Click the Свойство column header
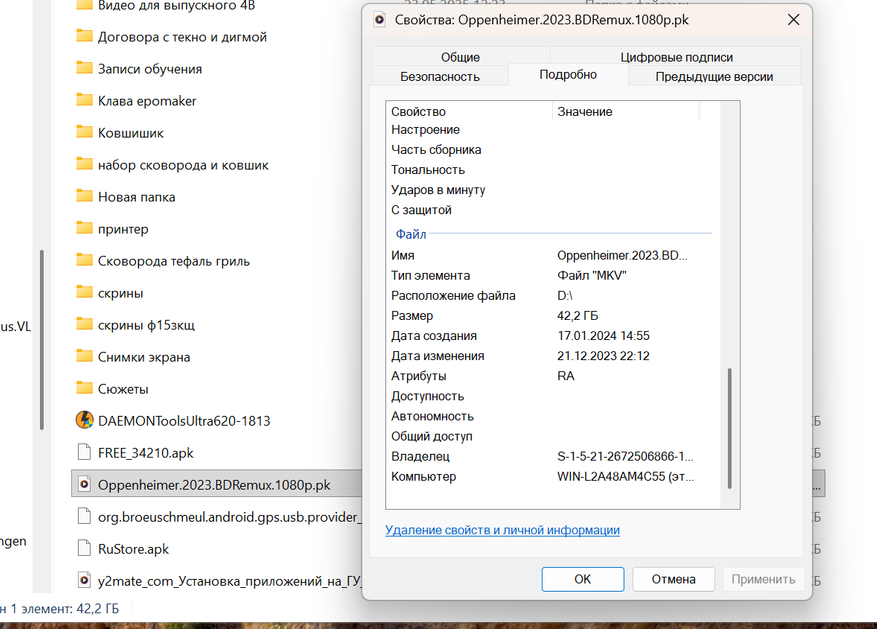Viewport: 877px width, 629px height. pyautogui.click(x=469, y=111)
